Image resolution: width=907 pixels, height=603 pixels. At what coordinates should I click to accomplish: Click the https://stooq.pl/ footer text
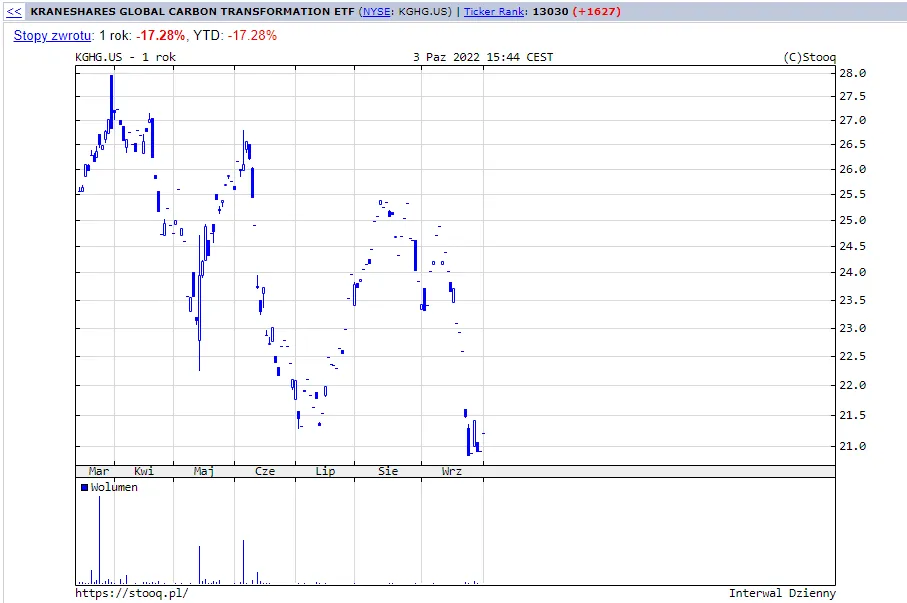pyautogui.click(x=132, y=593)
